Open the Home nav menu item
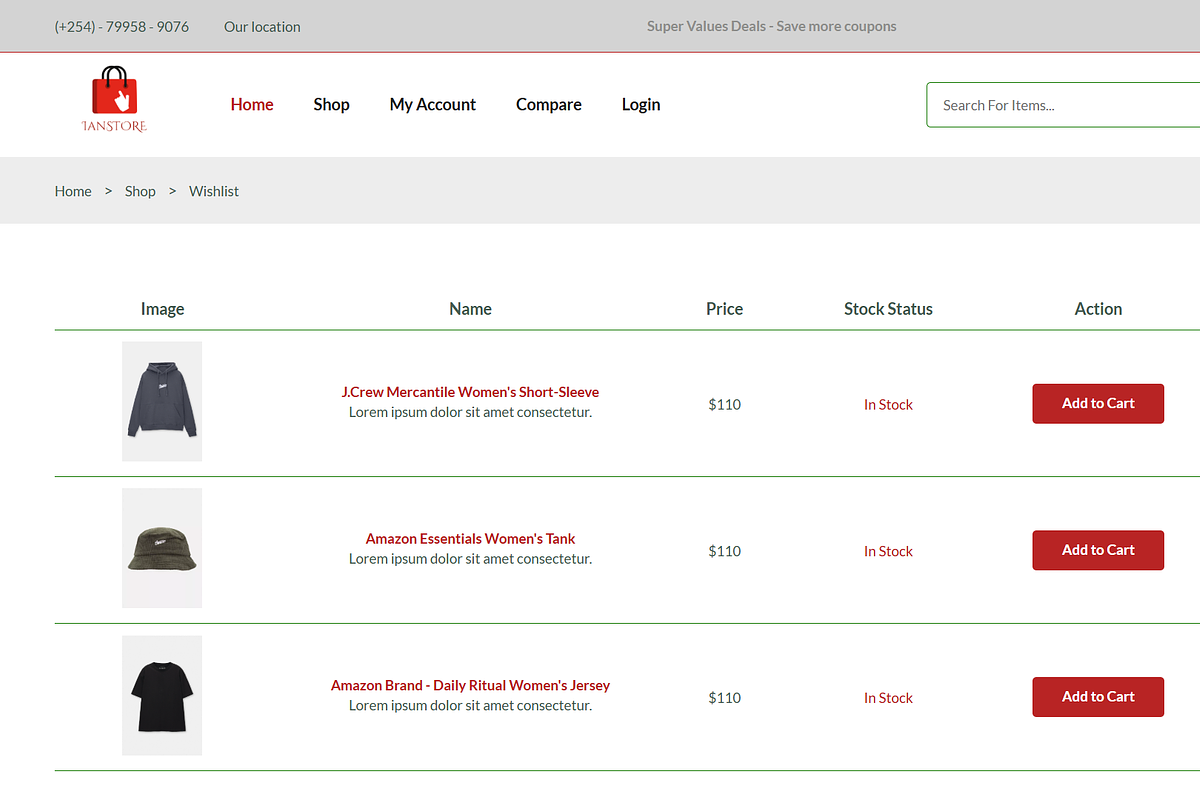The image size is (1200, 800). [x=252, y=104]
